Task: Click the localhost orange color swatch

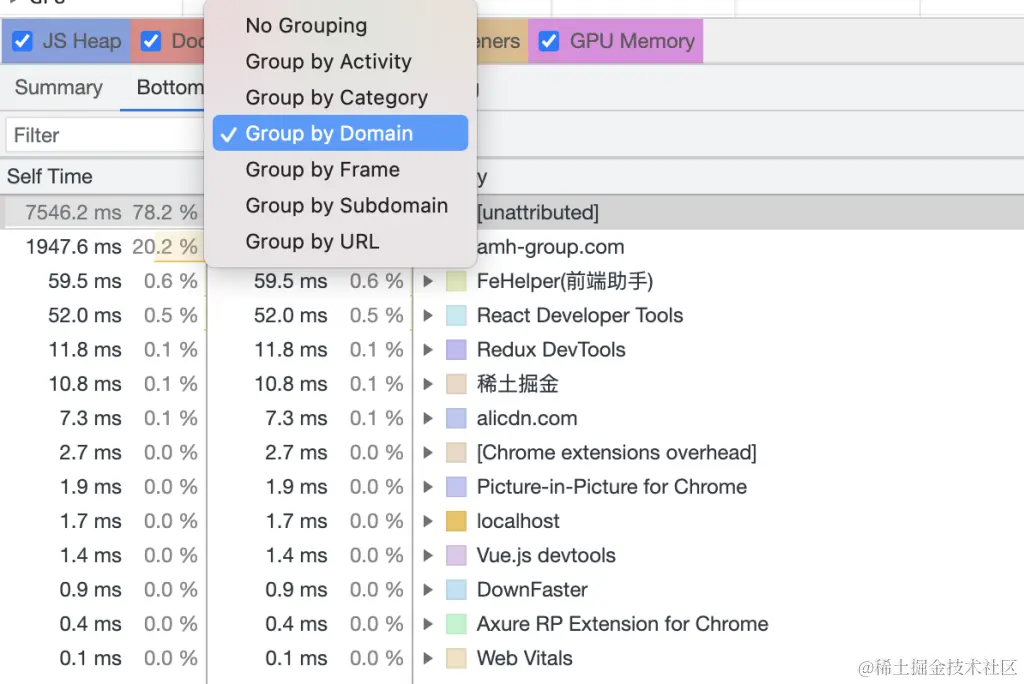Action: click(456, 522)
